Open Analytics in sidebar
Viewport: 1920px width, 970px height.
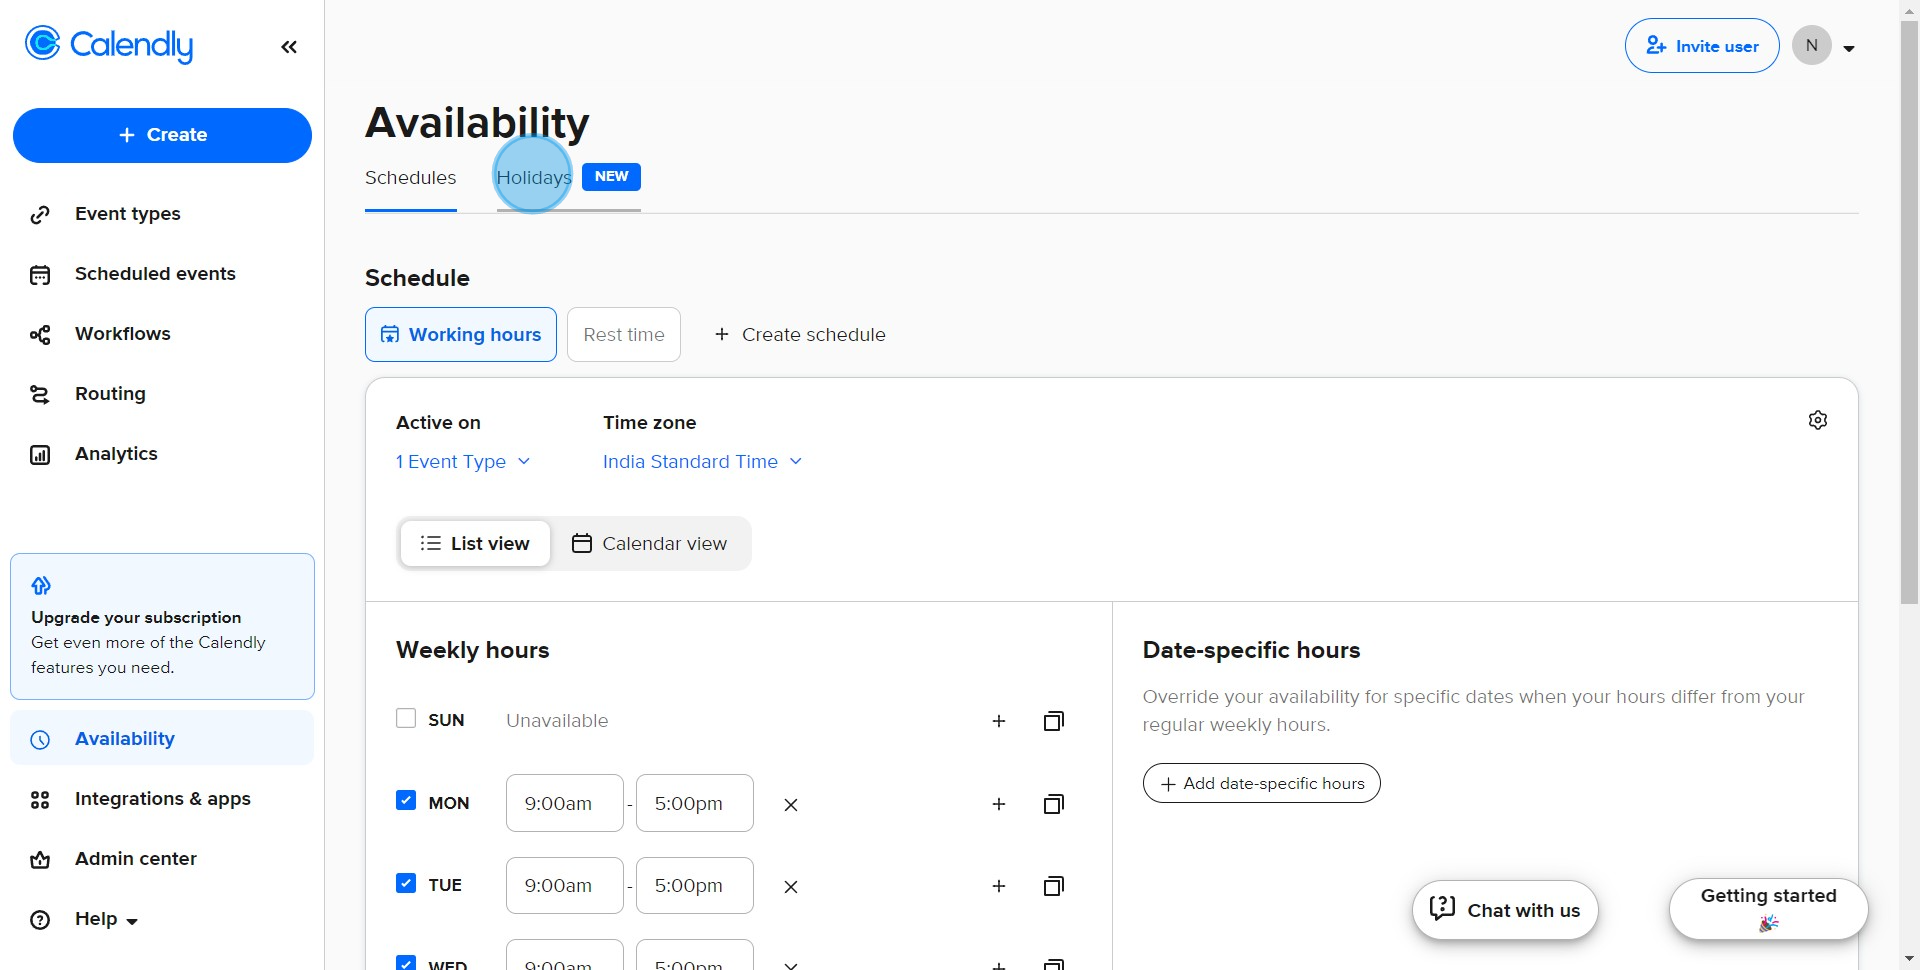coord(116,454)
